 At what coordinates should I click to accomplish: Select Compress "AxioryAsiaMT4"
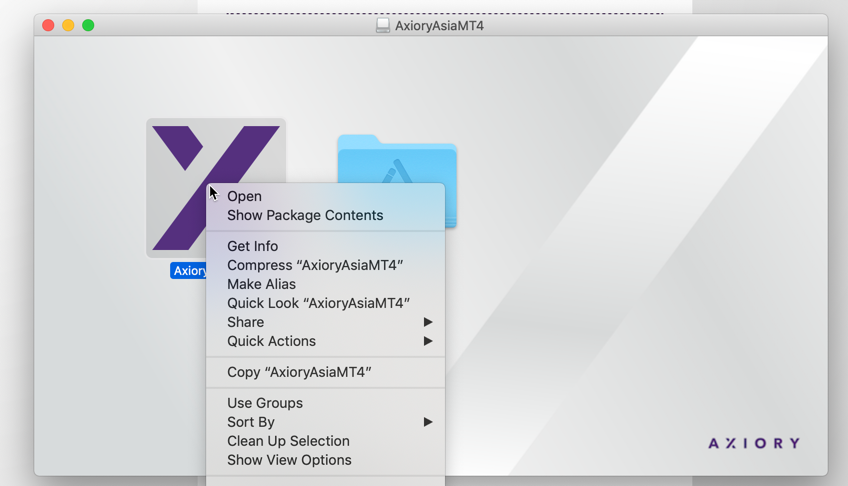(x=326, y=265)
